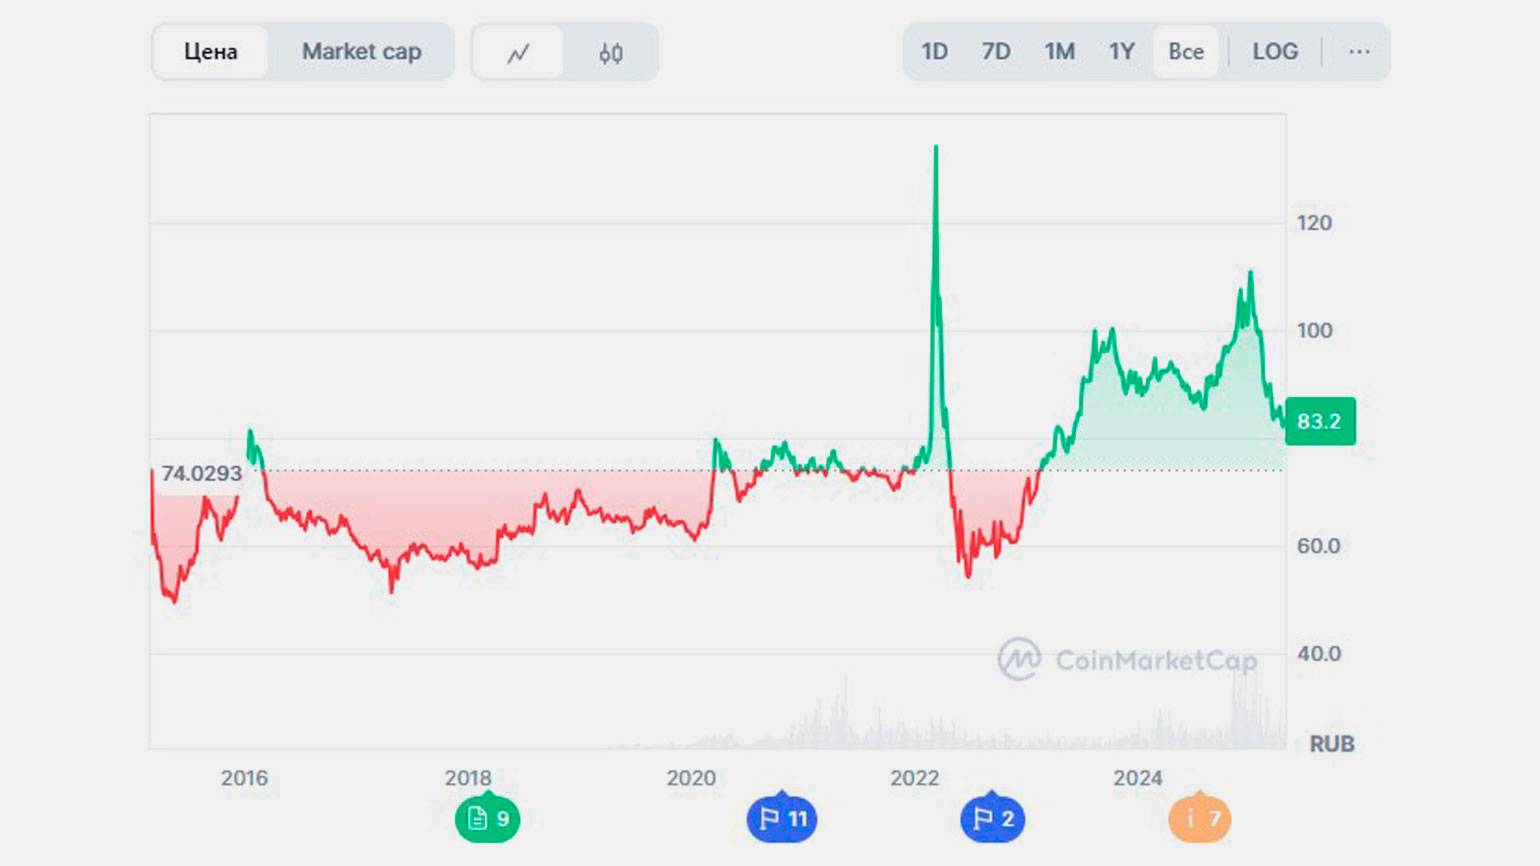Screen dimensions: 1540x866
Task: Set chart range to 1Y
Action: [1121, 51]
